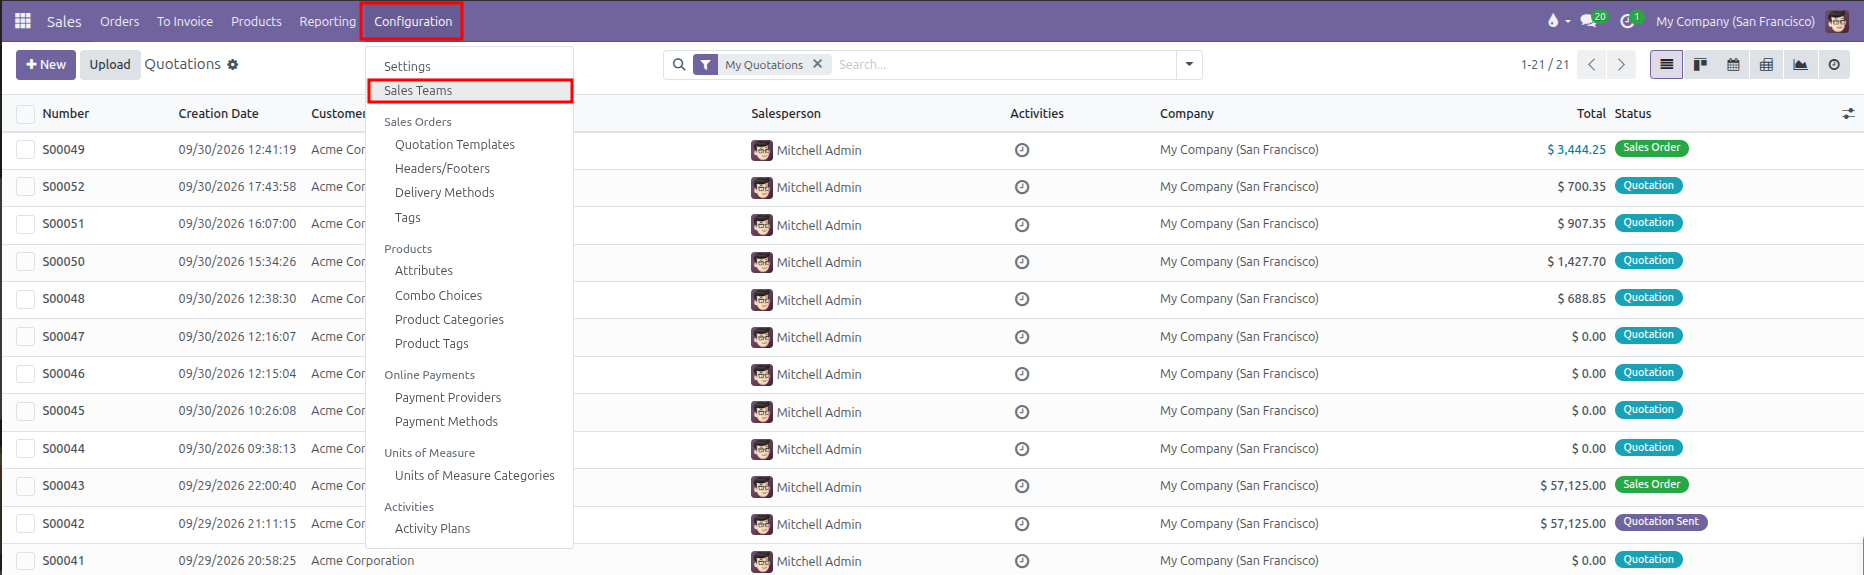
Task: Select checkbox for order S00051
Action: [x=25, y=224]
